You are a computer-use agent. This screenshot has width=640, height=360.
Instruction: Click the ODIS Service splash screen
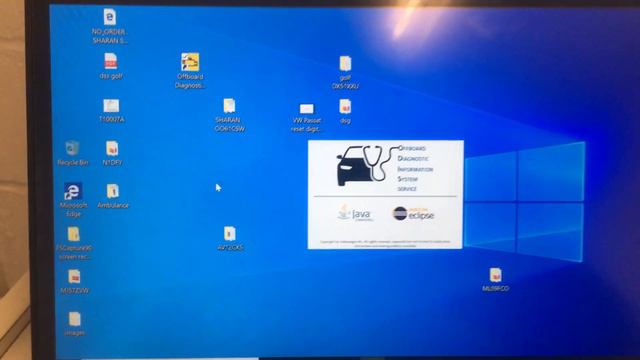(x=385, y=194)
